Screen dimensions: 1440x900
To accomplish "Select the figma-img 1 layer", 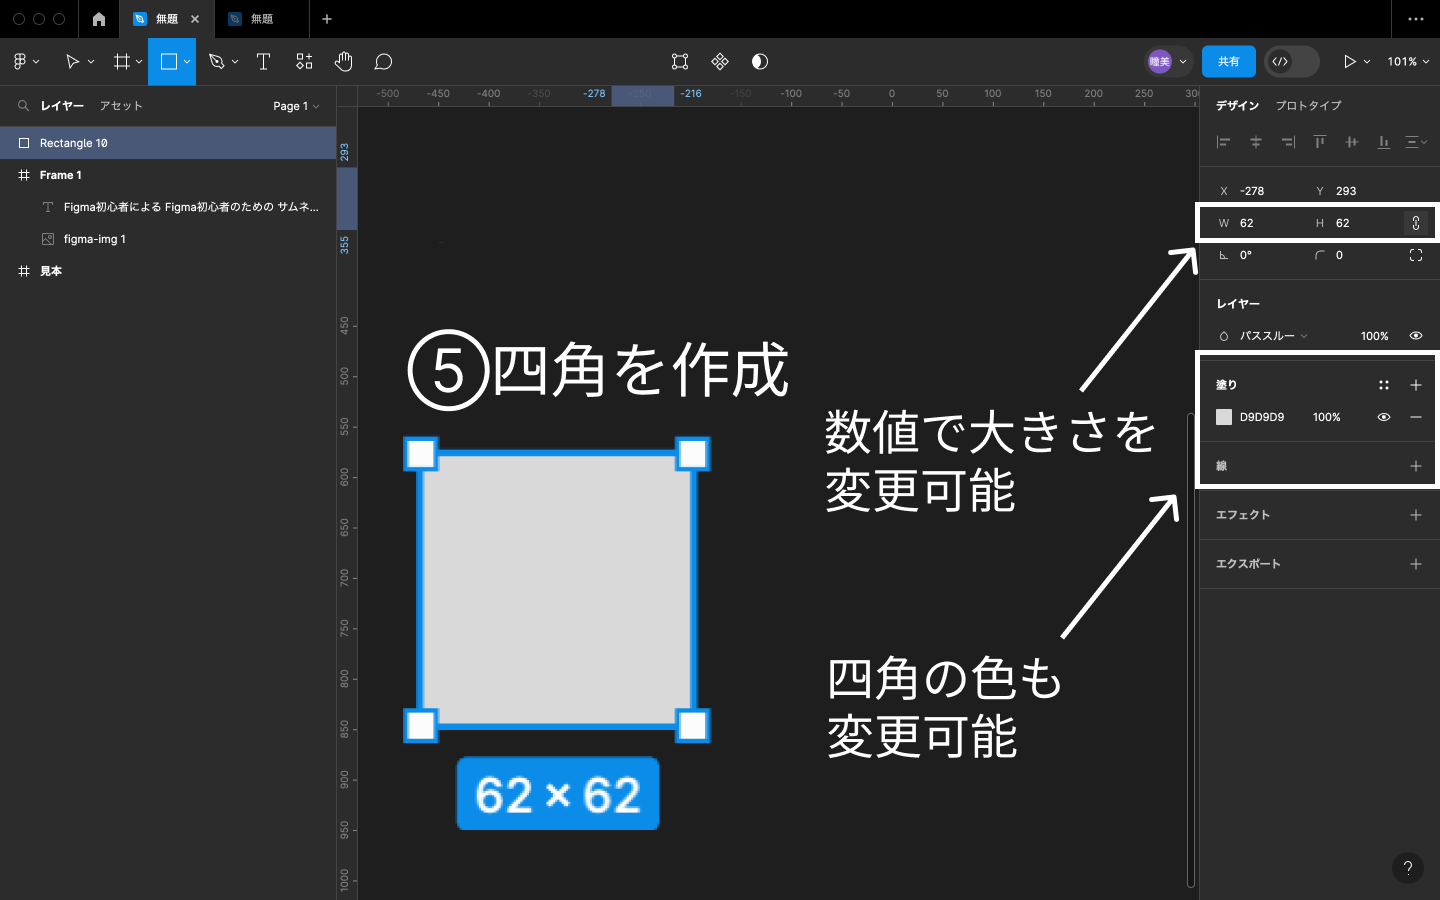I will point(94,239).
